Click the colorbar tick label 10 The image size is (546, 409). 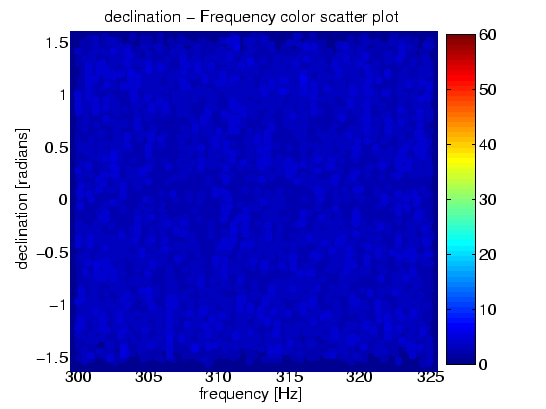coord(488,309)
